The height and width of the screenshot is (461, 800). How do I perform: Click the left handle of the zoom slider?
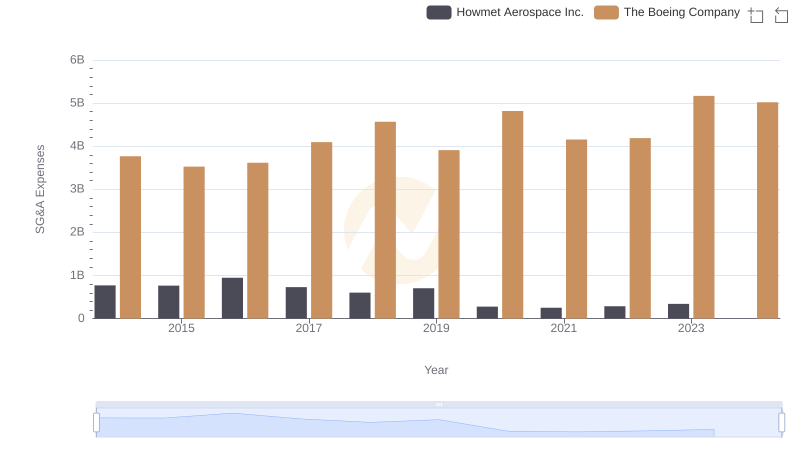click(96, 422)
